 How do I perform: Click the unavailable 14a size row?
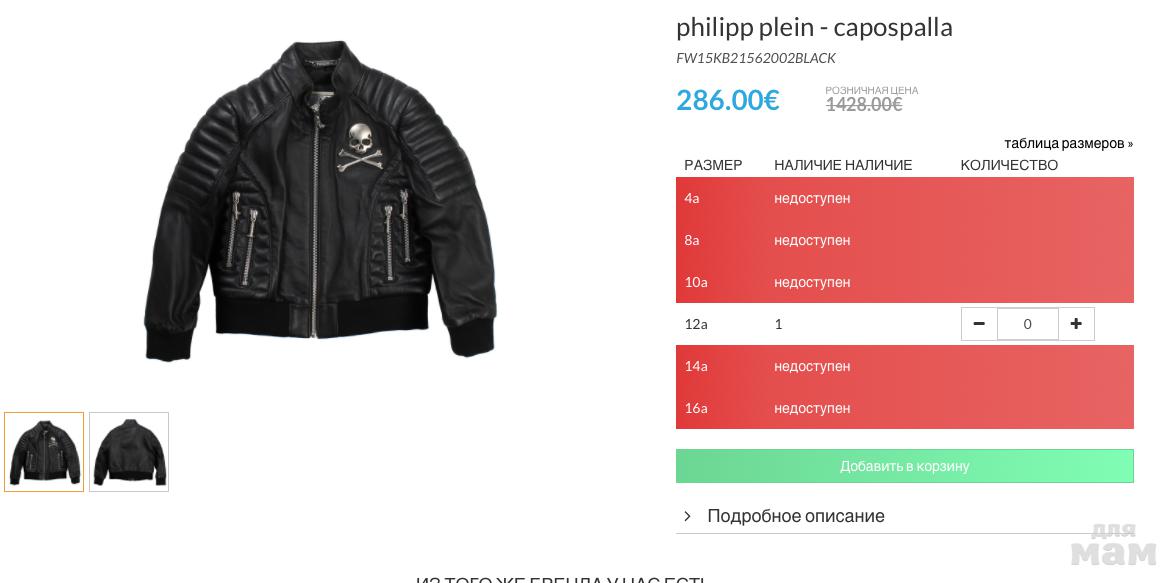pyautogui.click(x=904, y=366)
